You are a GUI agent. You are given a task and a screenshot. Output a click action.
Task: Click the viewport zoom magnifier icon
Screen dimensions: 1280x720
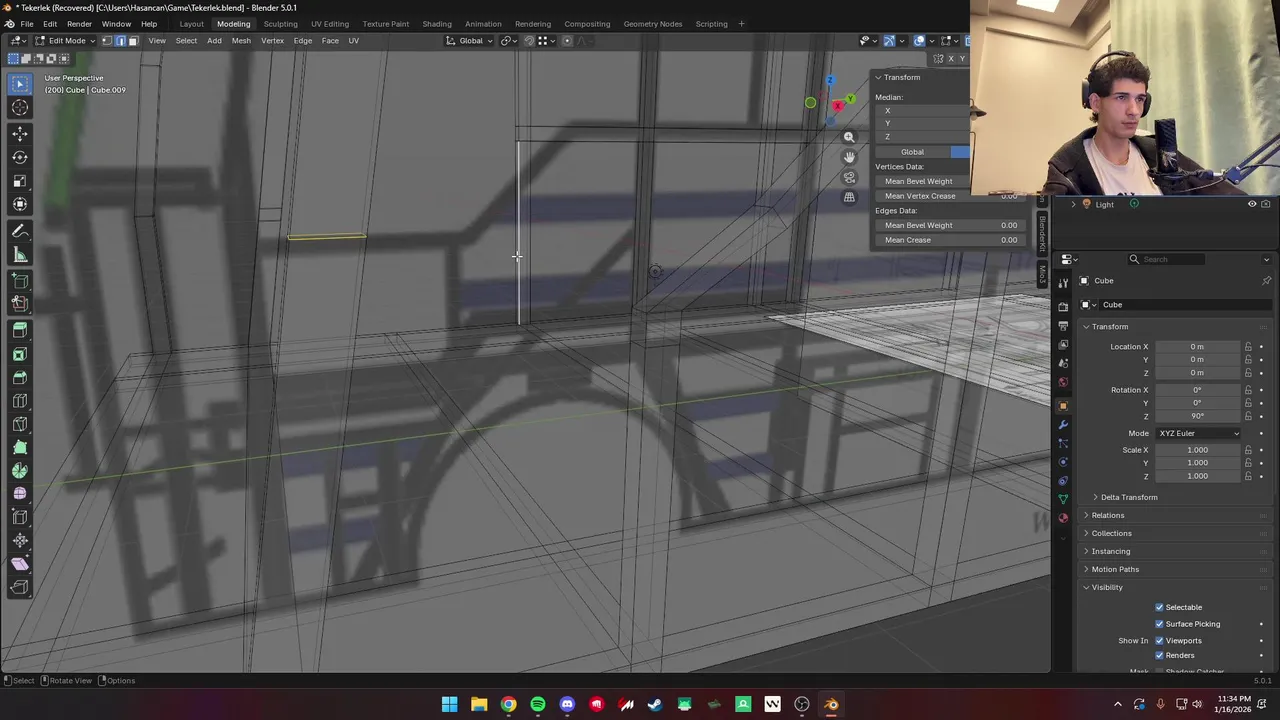pyautogui.click(x=849, y=137)
